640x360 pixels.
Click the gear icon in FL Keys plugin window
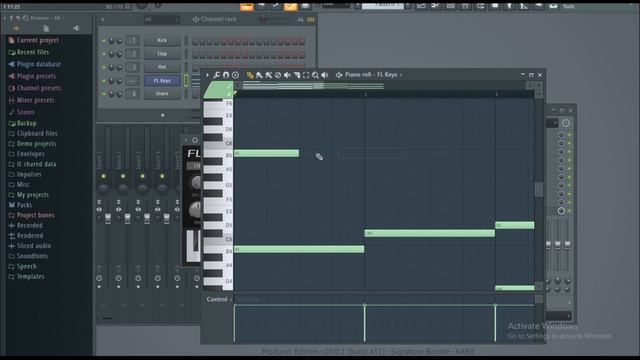click(x=195, y=140)
